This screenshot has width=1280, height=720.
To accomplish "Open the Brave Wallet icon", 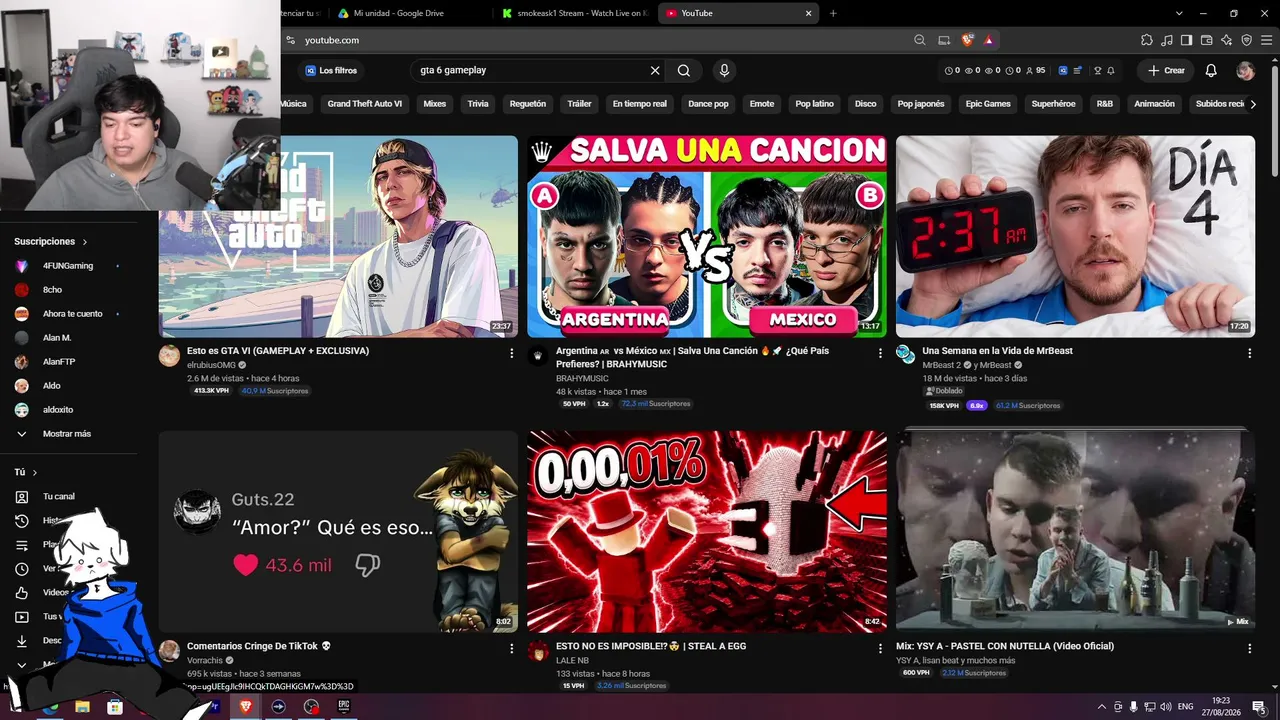I will pos(1206,40).
